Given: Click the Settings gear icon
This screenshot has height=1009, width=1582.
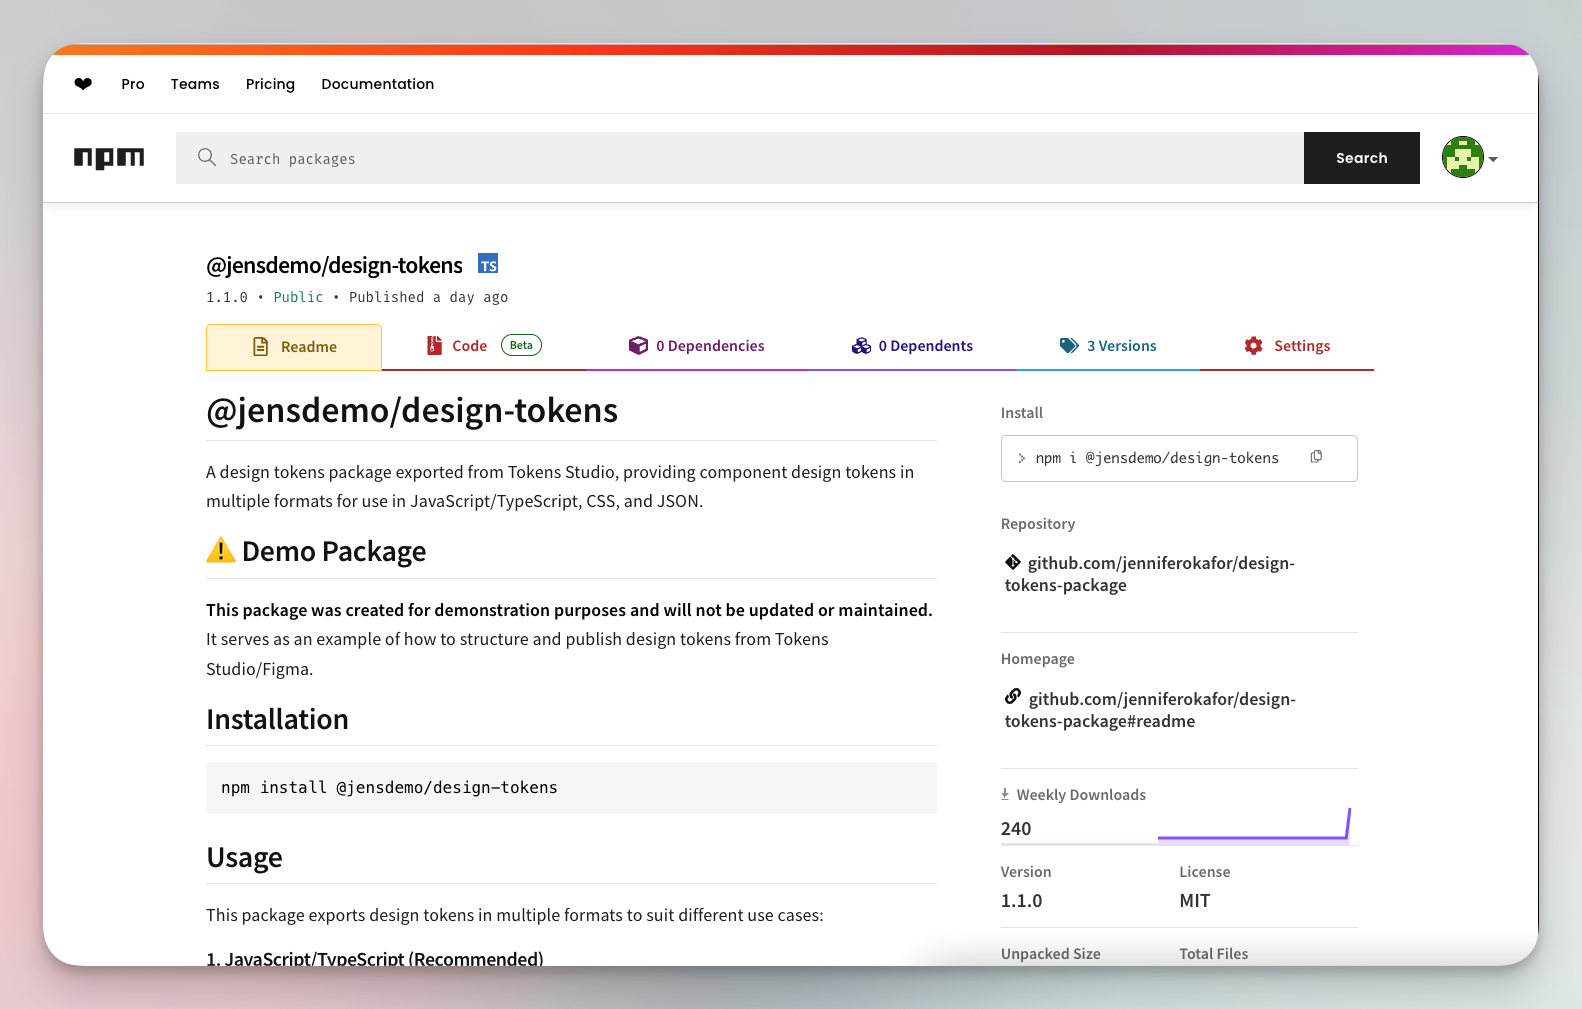Looking at the screenshot, I should (1253, 346).
